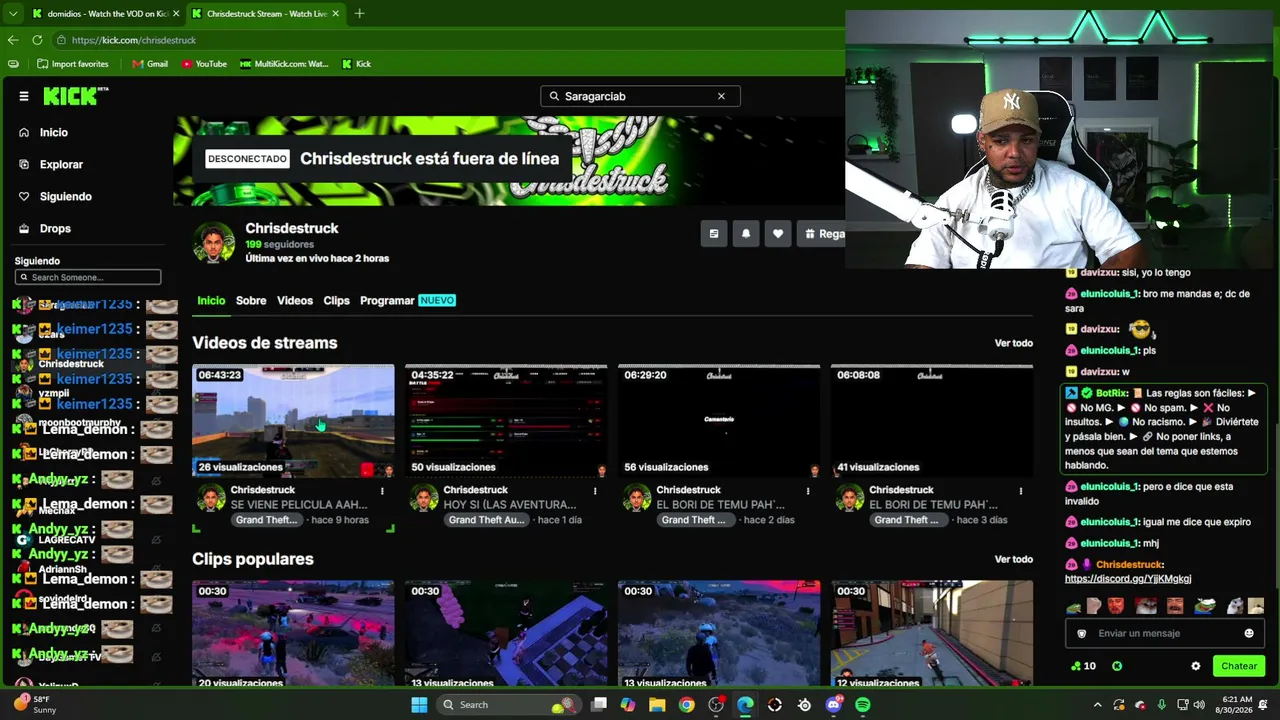This screenshot has width=1280, height=720.
Task: Click the shield icon in message box
Action: [x=1081, y=633]
